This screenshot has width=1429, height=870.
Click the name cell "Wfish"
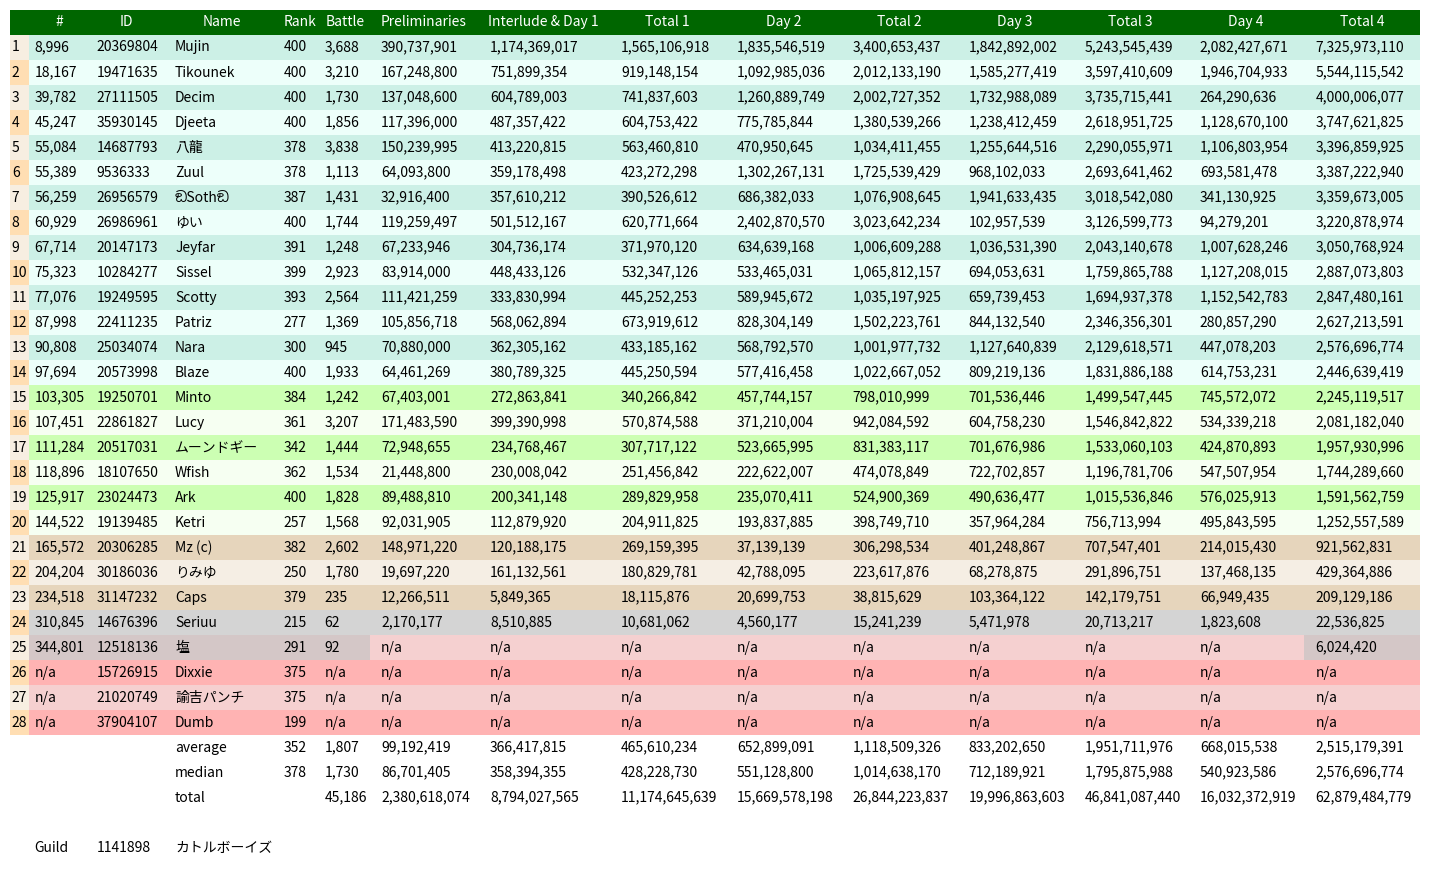pos(193,472)
